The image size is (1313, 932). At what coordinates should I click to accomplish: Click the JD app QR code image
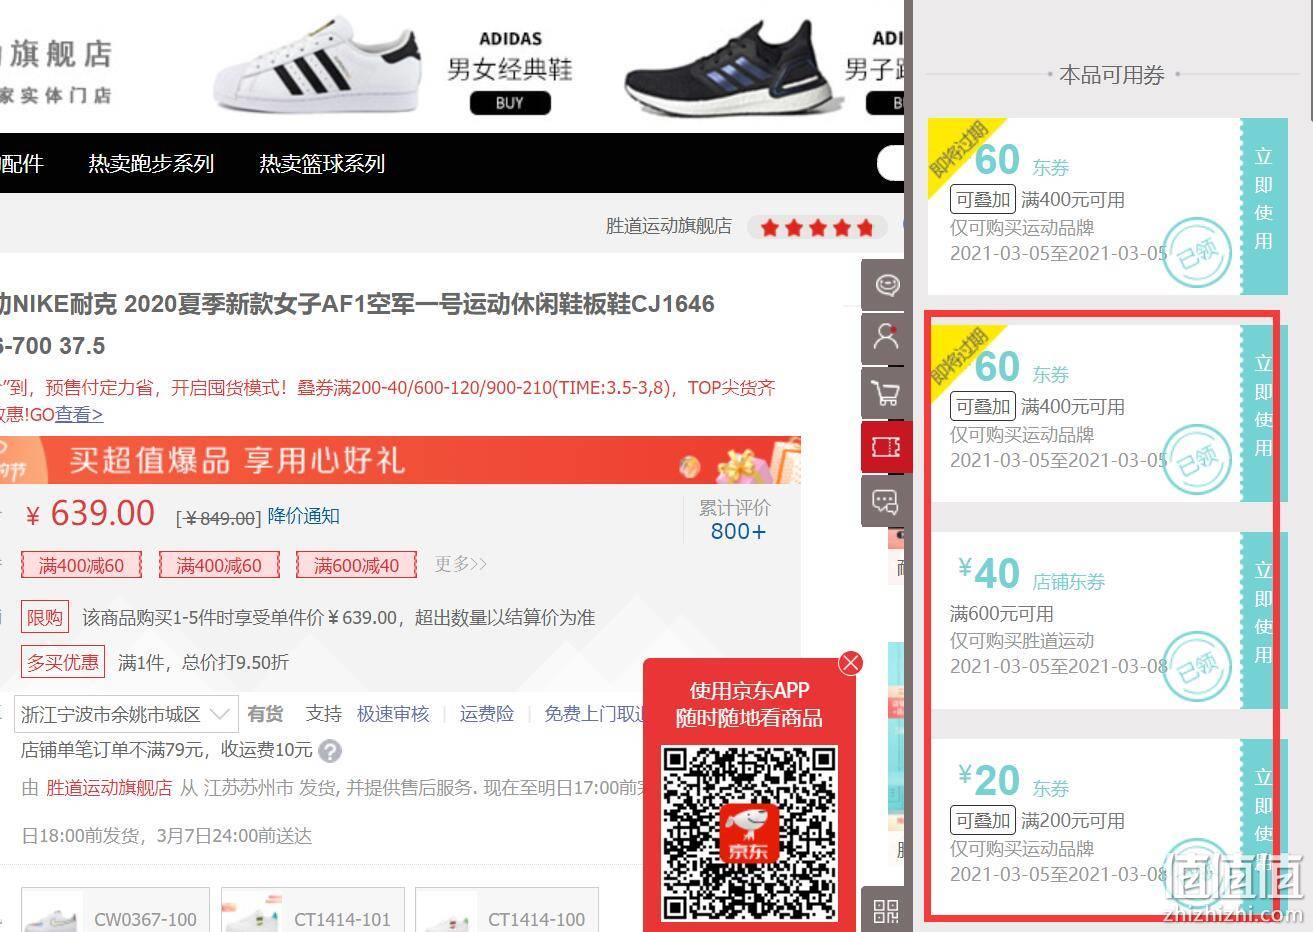pyautogui.click(x=749, y=833)
